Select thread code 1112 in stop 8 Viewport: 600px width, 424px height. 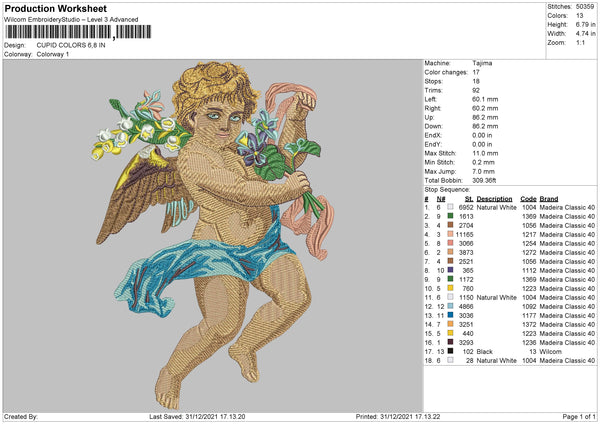(x=529, y=271)
